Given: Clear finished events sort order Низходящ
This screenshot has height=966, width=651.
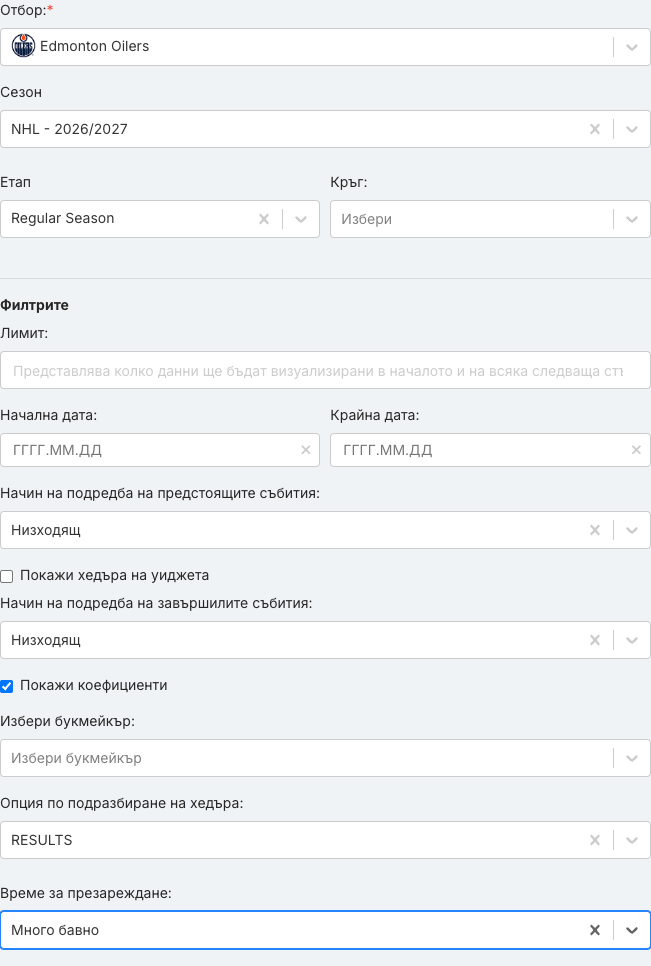Looking at the screenshot, I should (x=594, y=640).
